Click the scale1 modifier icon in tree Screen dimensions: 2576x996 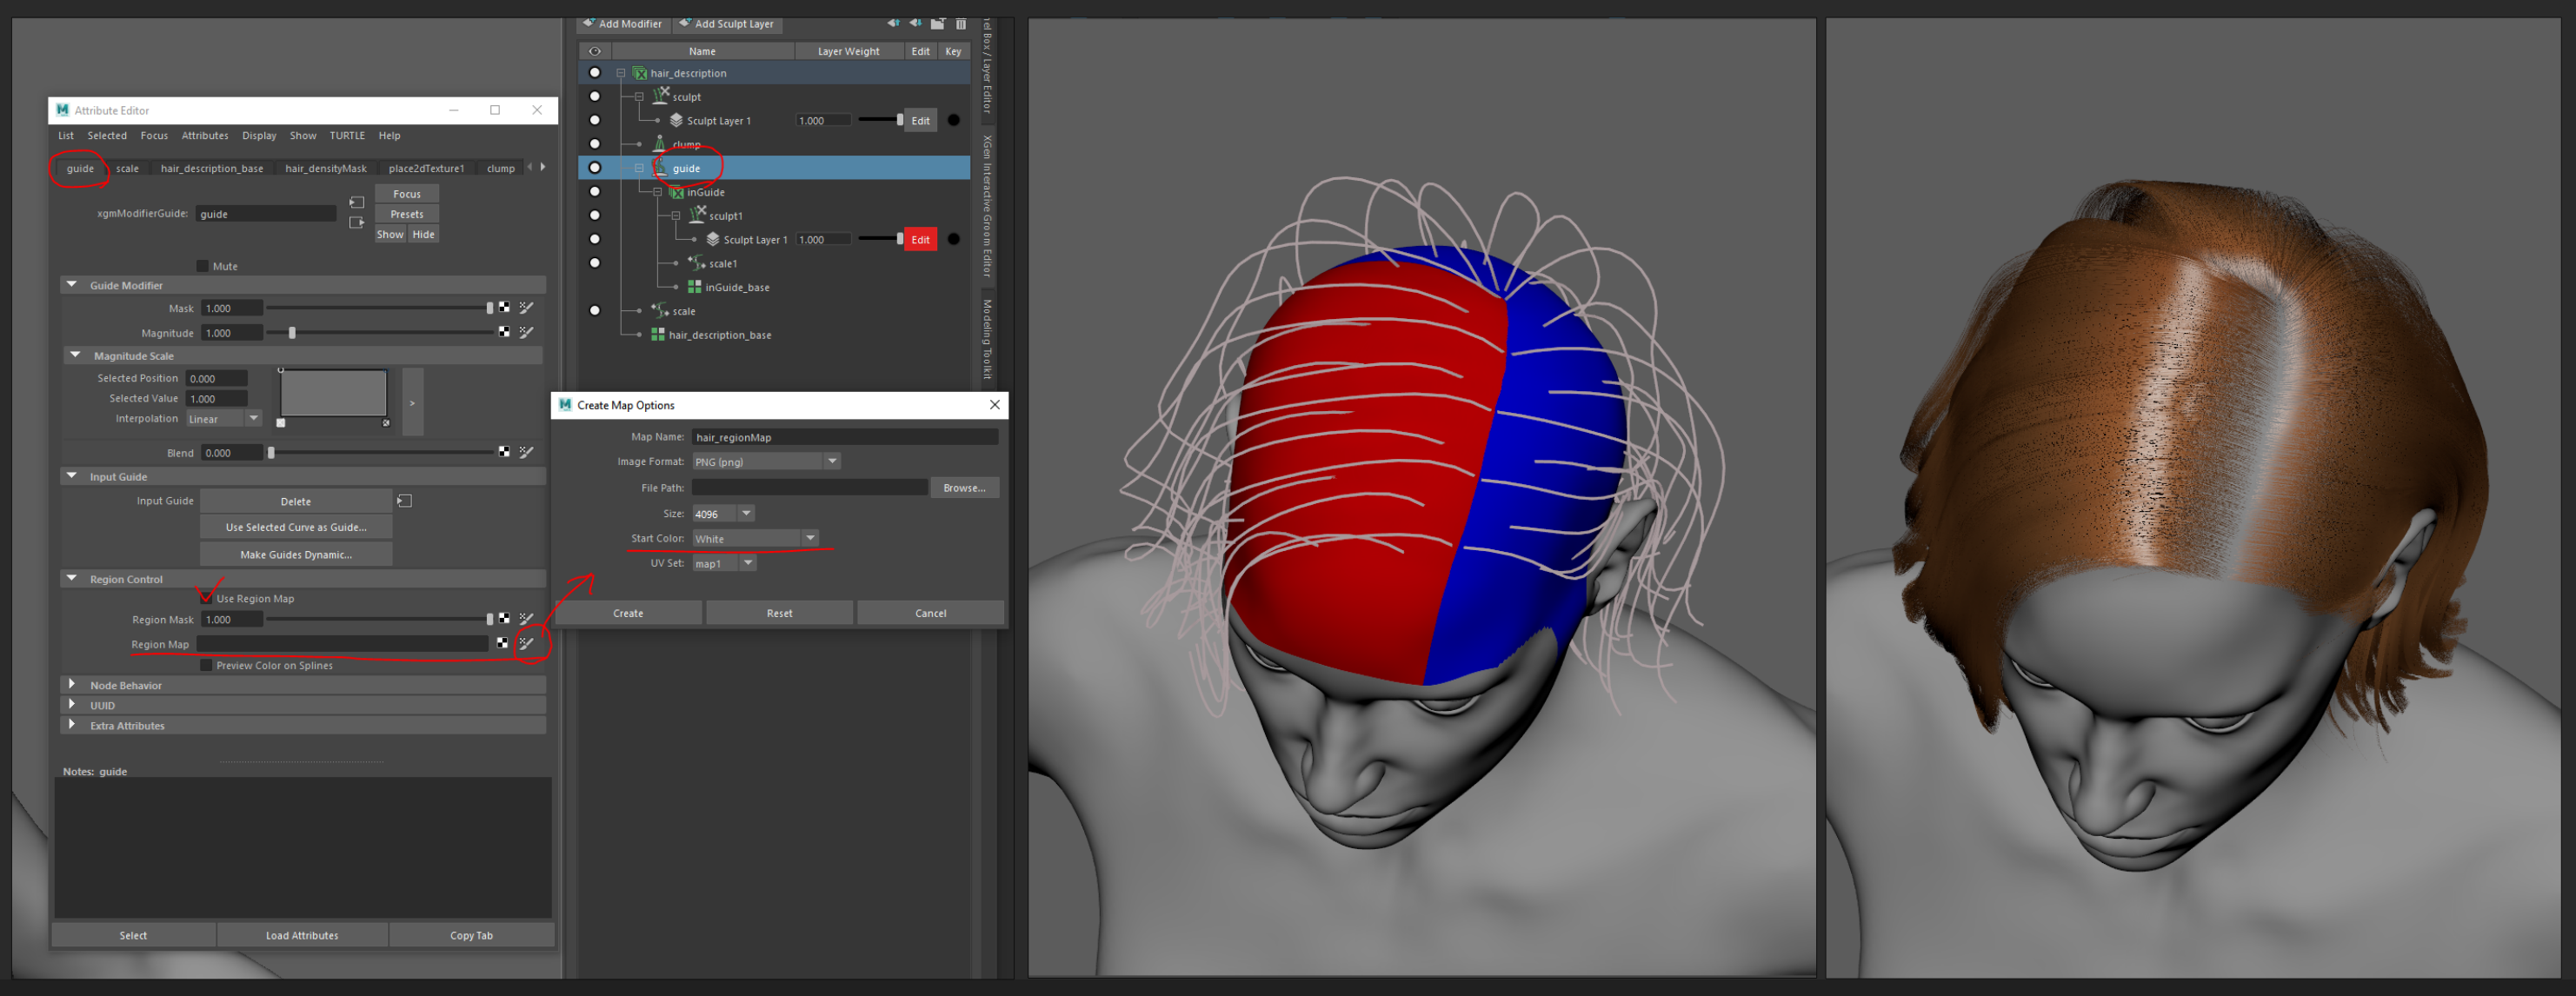[x=697, y=263]
